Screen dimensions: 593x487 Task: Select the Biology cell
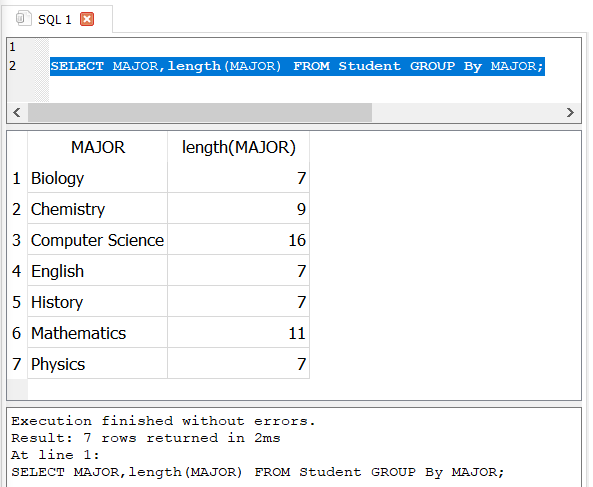[x=98, y=178]
